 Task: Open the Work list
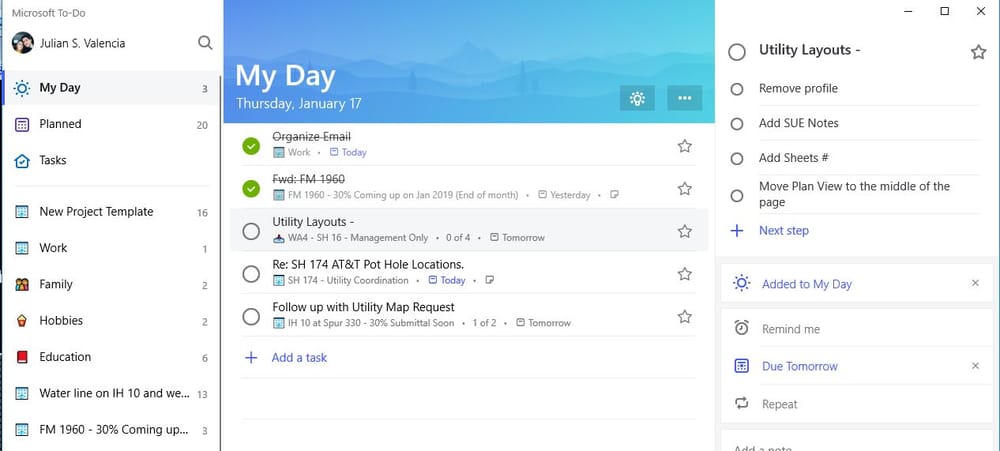[x=111, y=248]
